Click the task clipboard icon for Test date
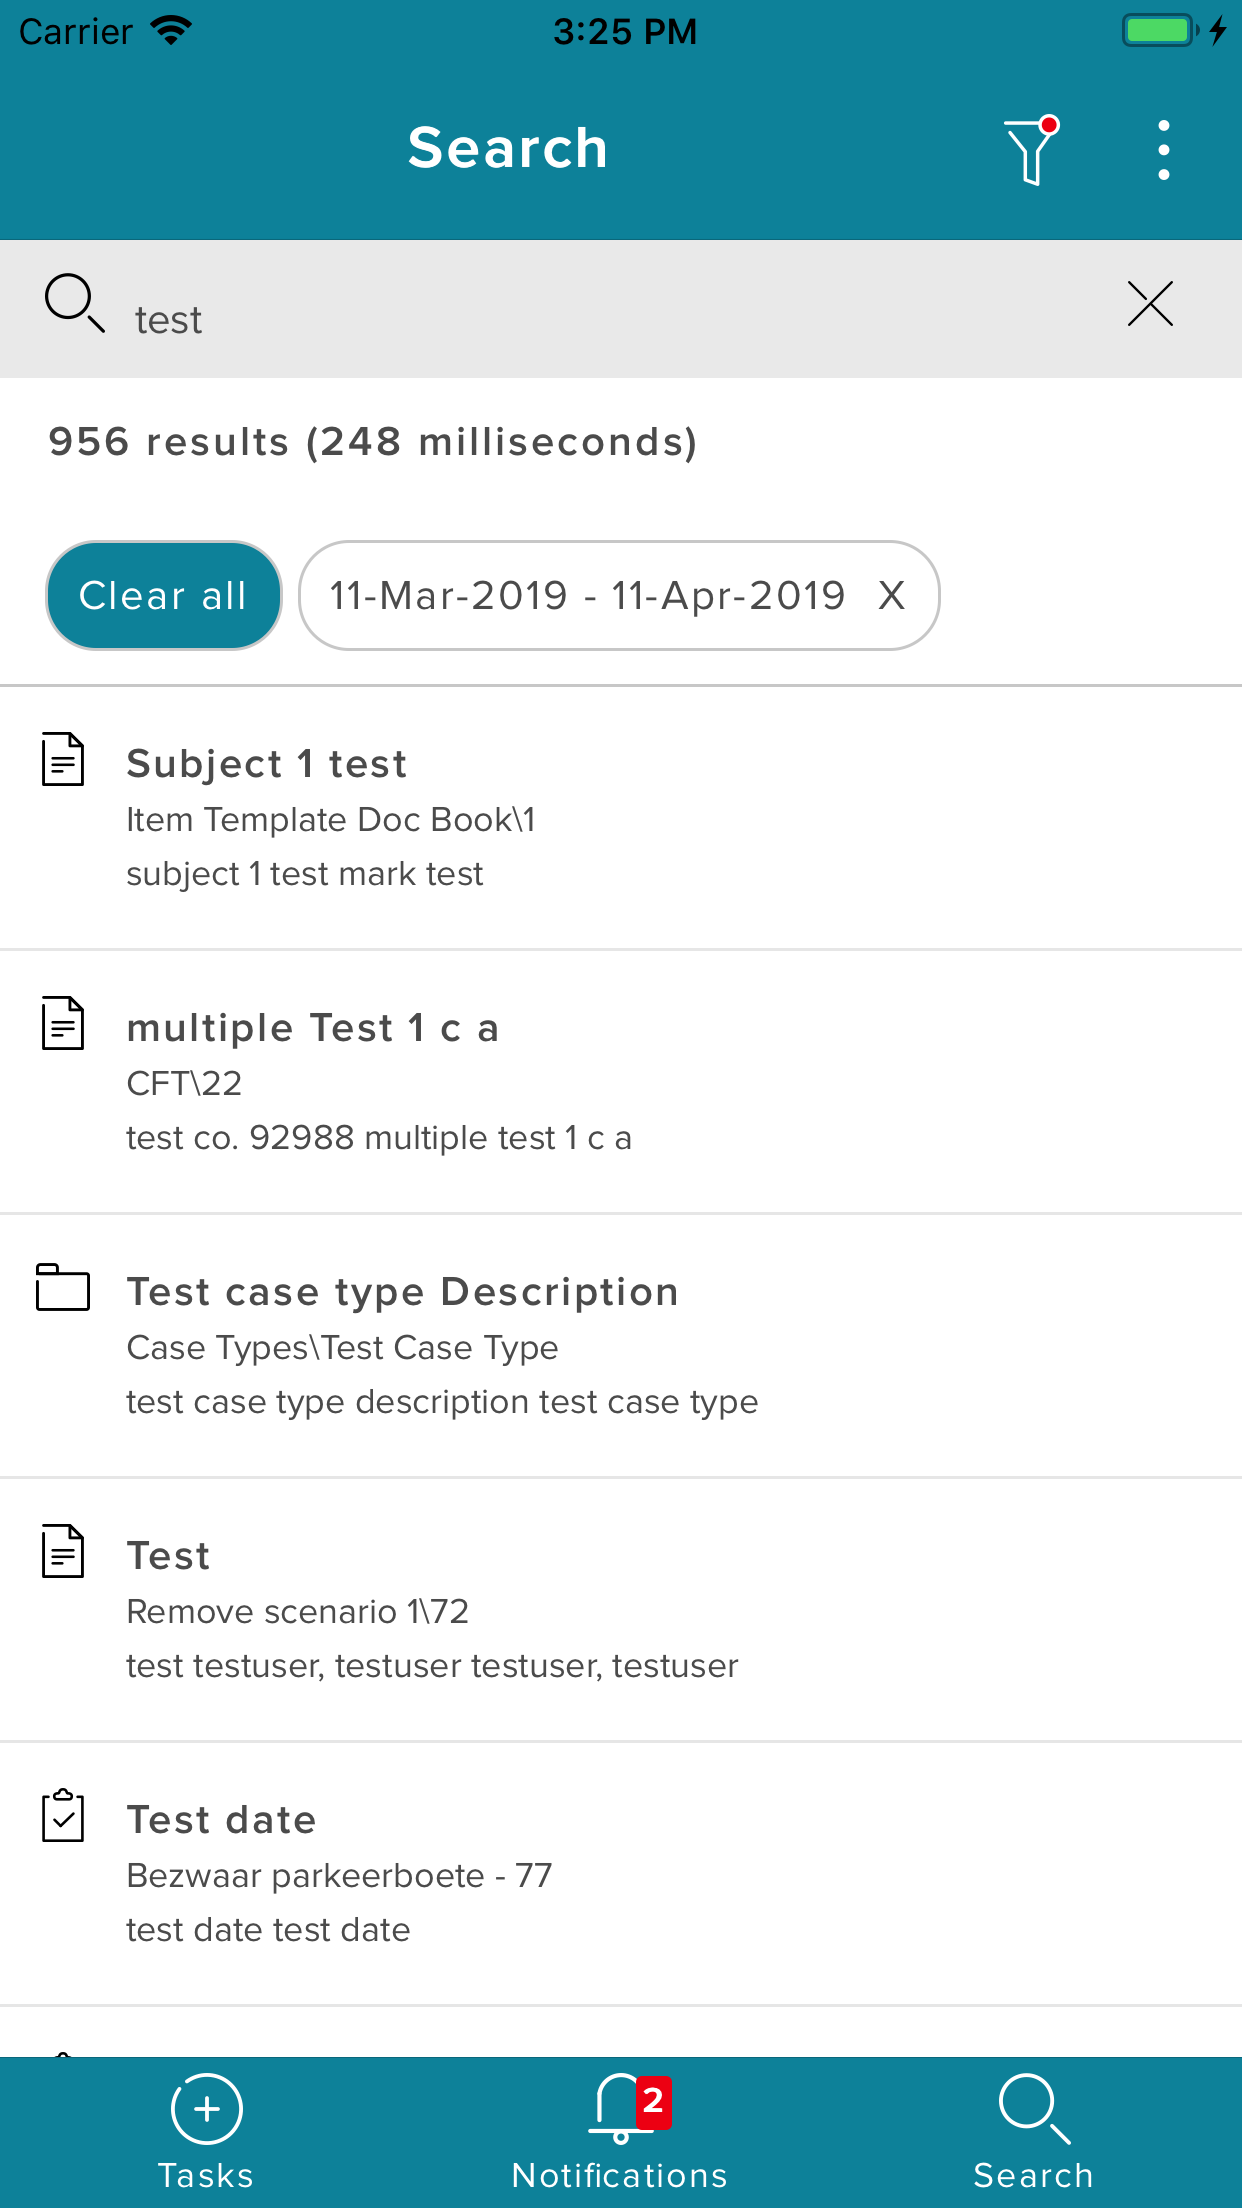Viewport: 1242px width, 2208px height. tap(63, 1815)
